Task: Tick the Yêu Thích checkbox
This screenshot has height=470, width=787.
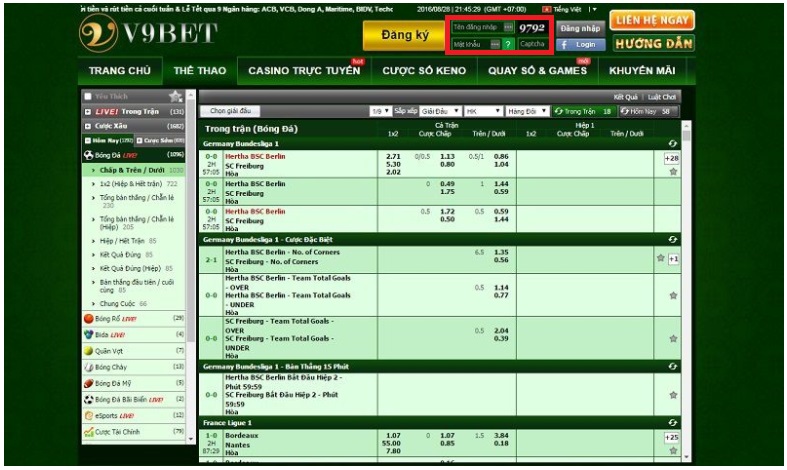Action: (88, 96)
